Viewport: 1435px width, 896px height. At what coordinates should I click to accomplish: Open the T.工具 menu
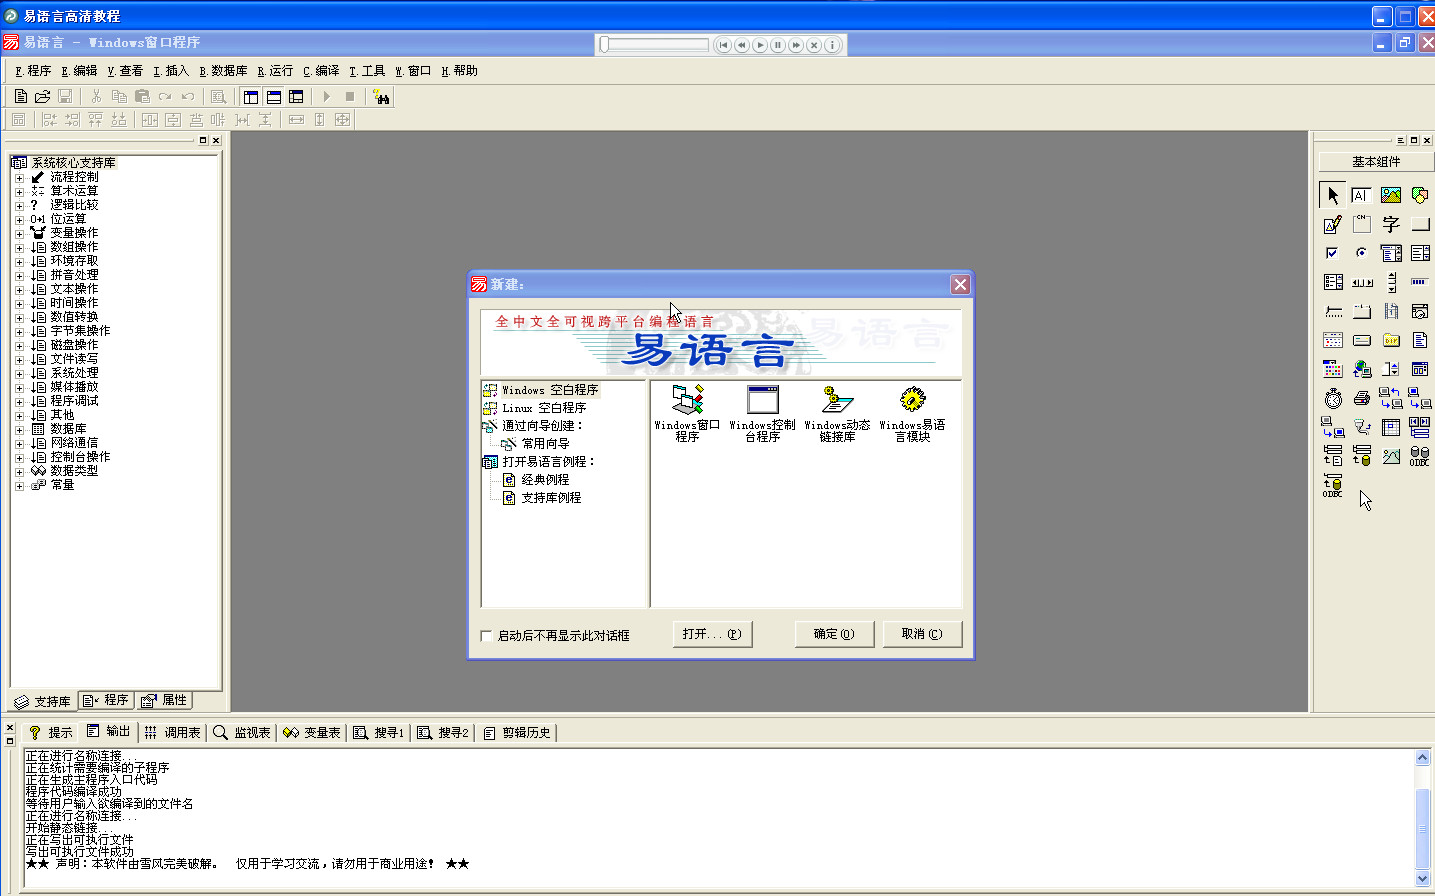pos(367,71)
